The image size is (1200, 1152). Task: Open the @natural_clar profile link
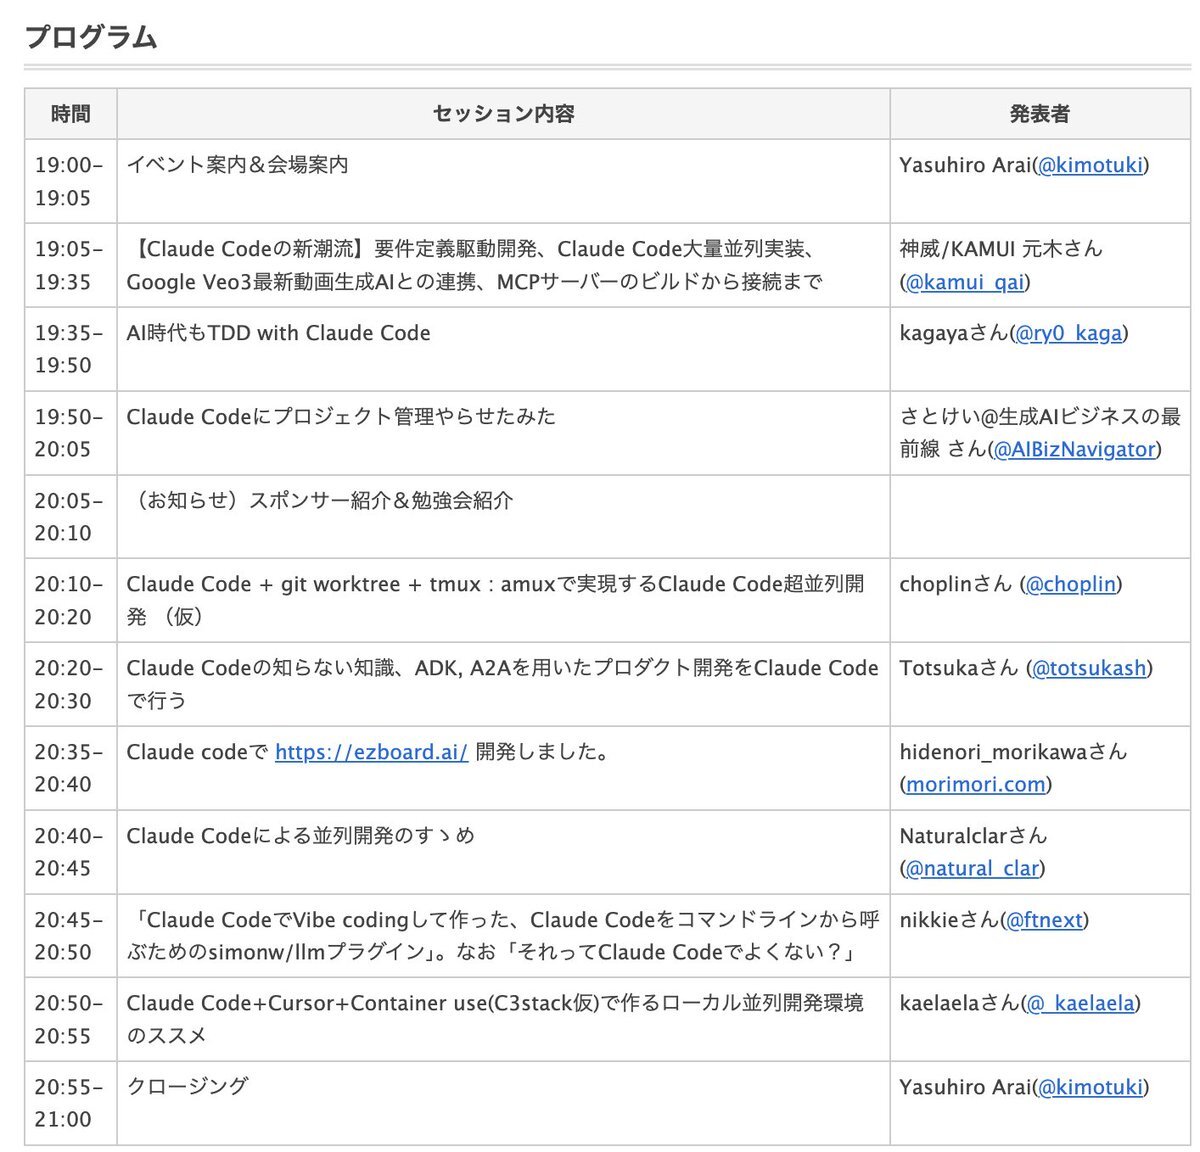972,868
